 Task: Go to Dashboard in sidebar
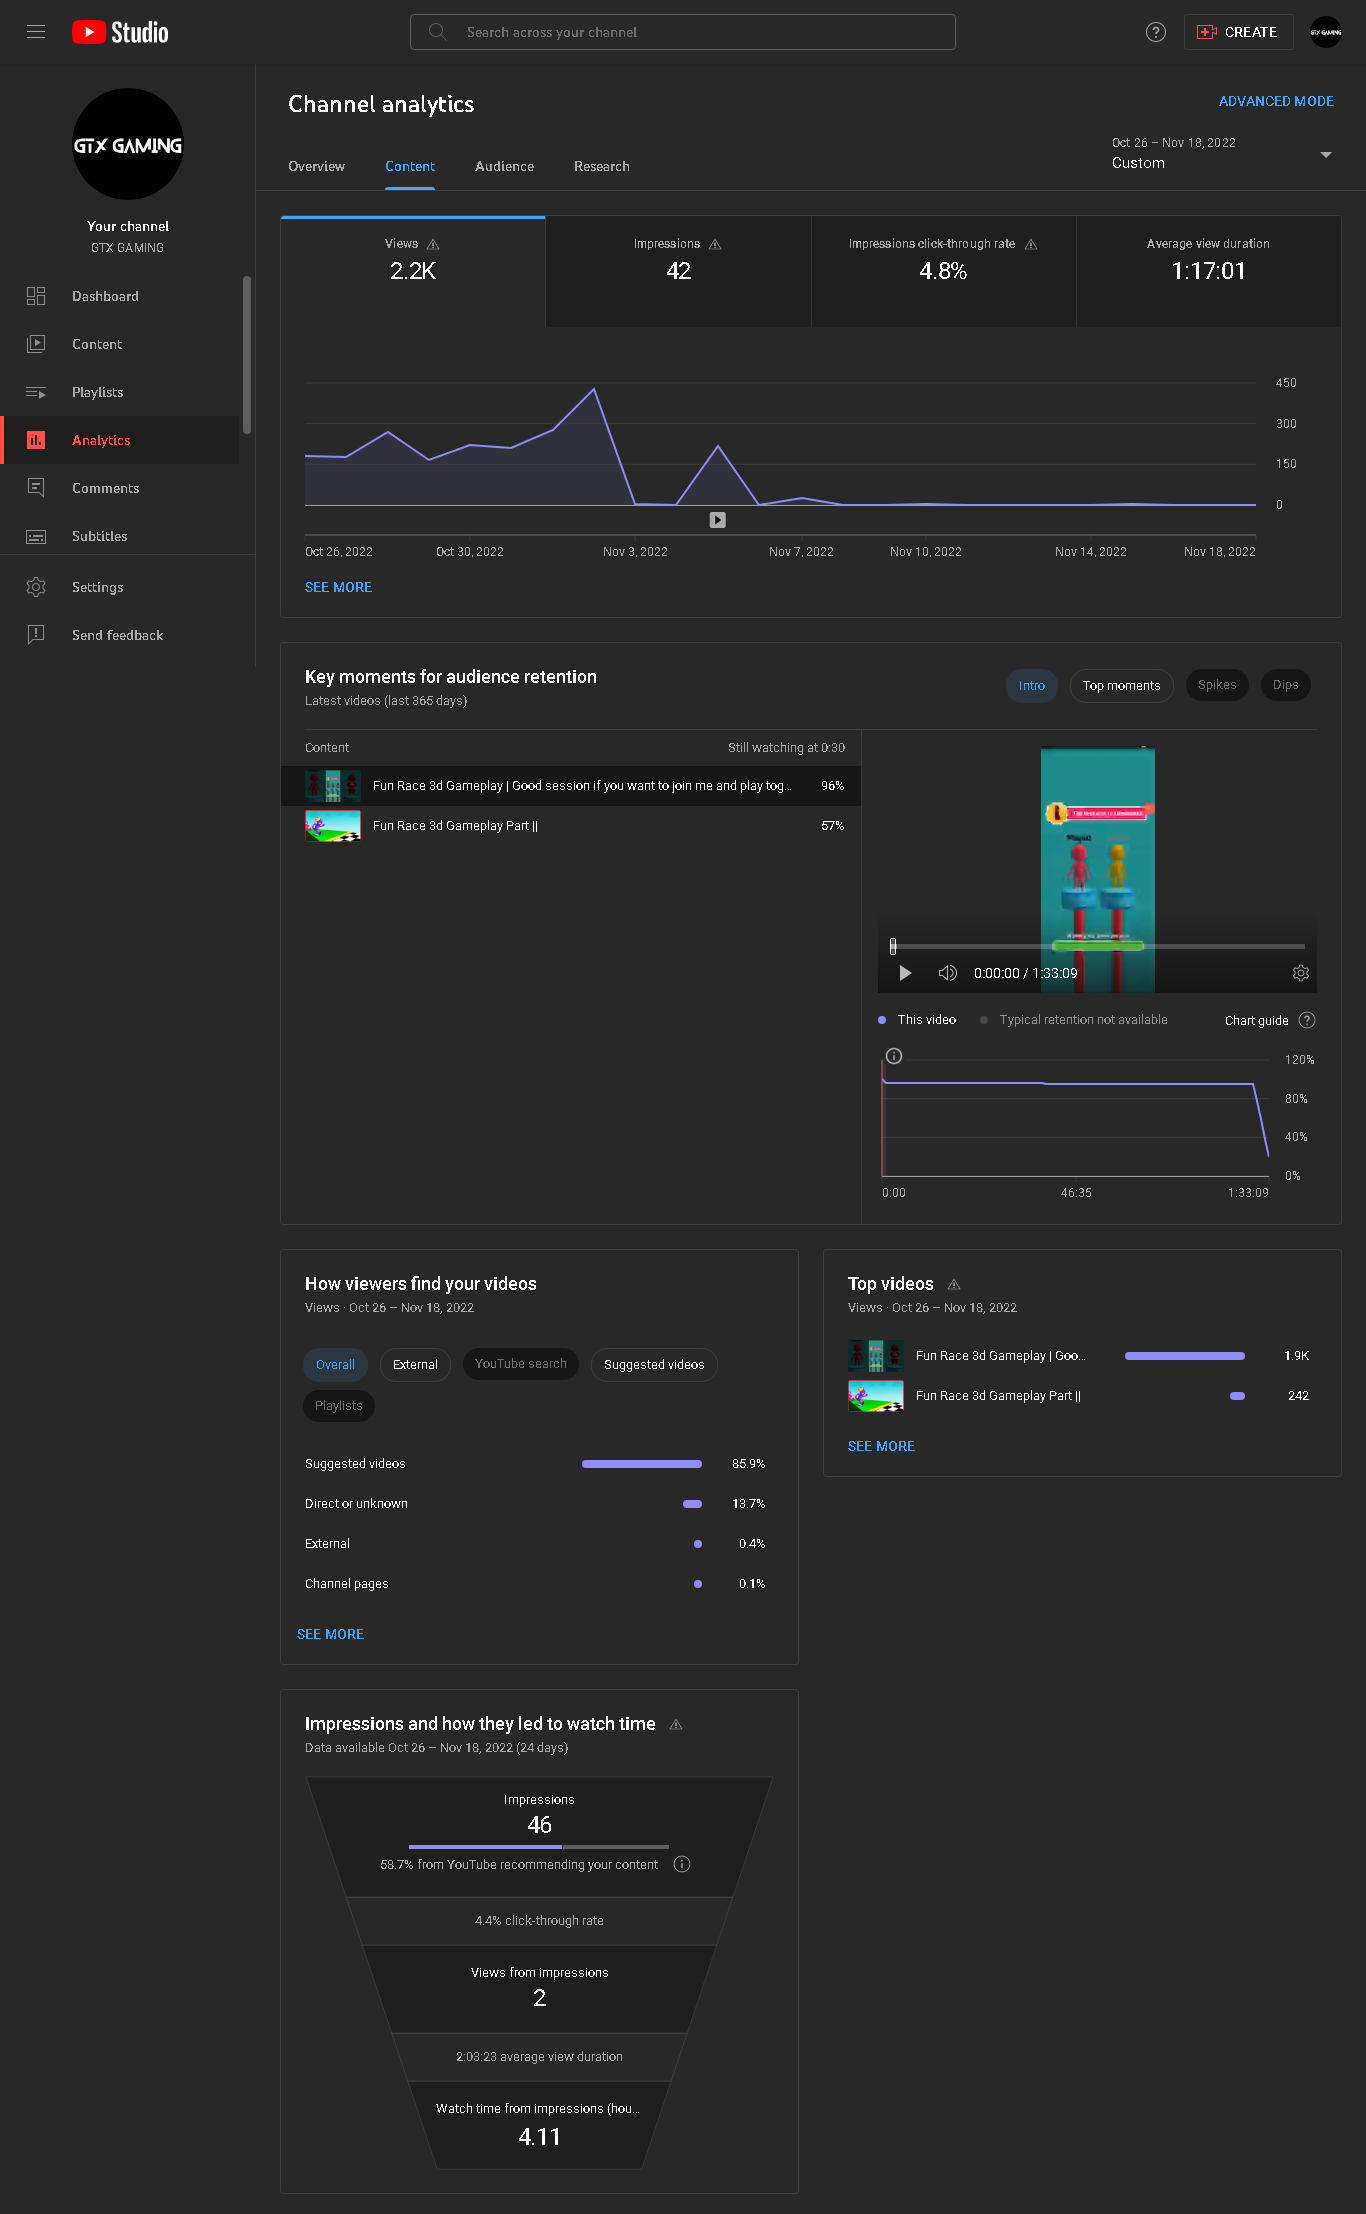click(120, 296)
